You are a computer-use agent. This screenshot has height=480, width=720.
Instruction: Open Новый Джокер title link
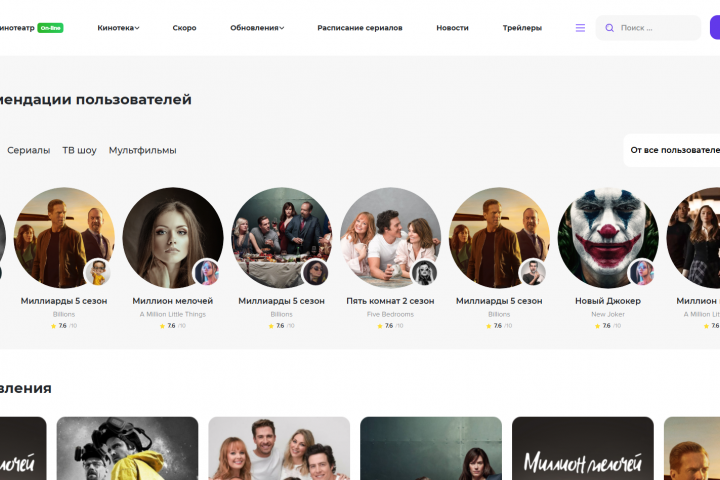point(608,301)
